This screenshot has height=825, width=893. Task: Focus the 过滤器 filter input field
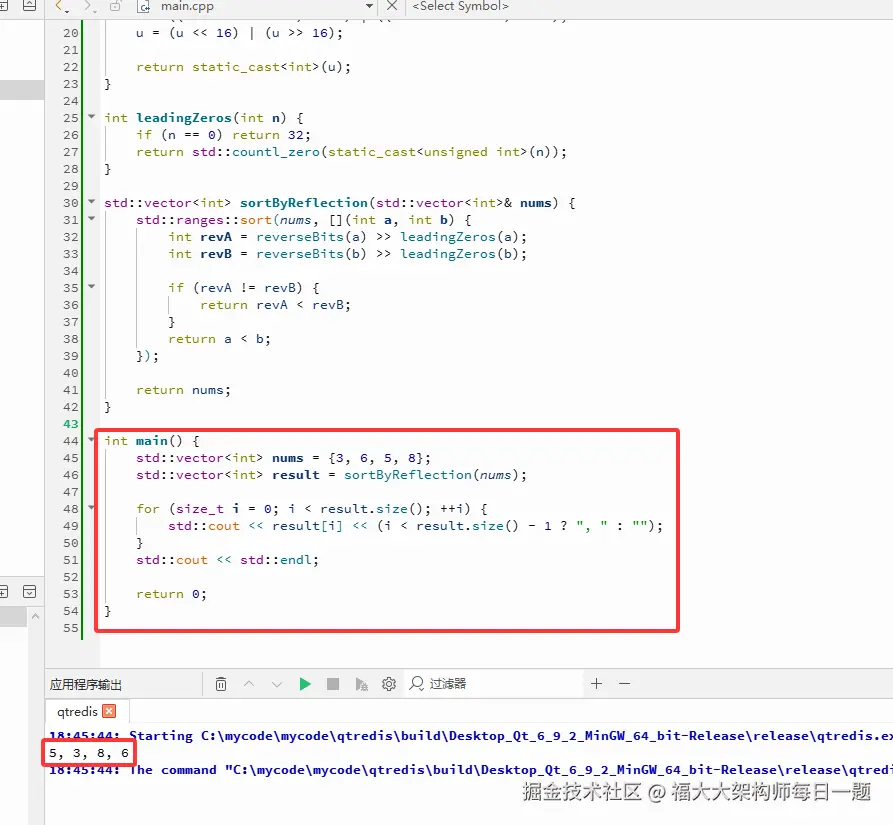(x=494, y=683)
